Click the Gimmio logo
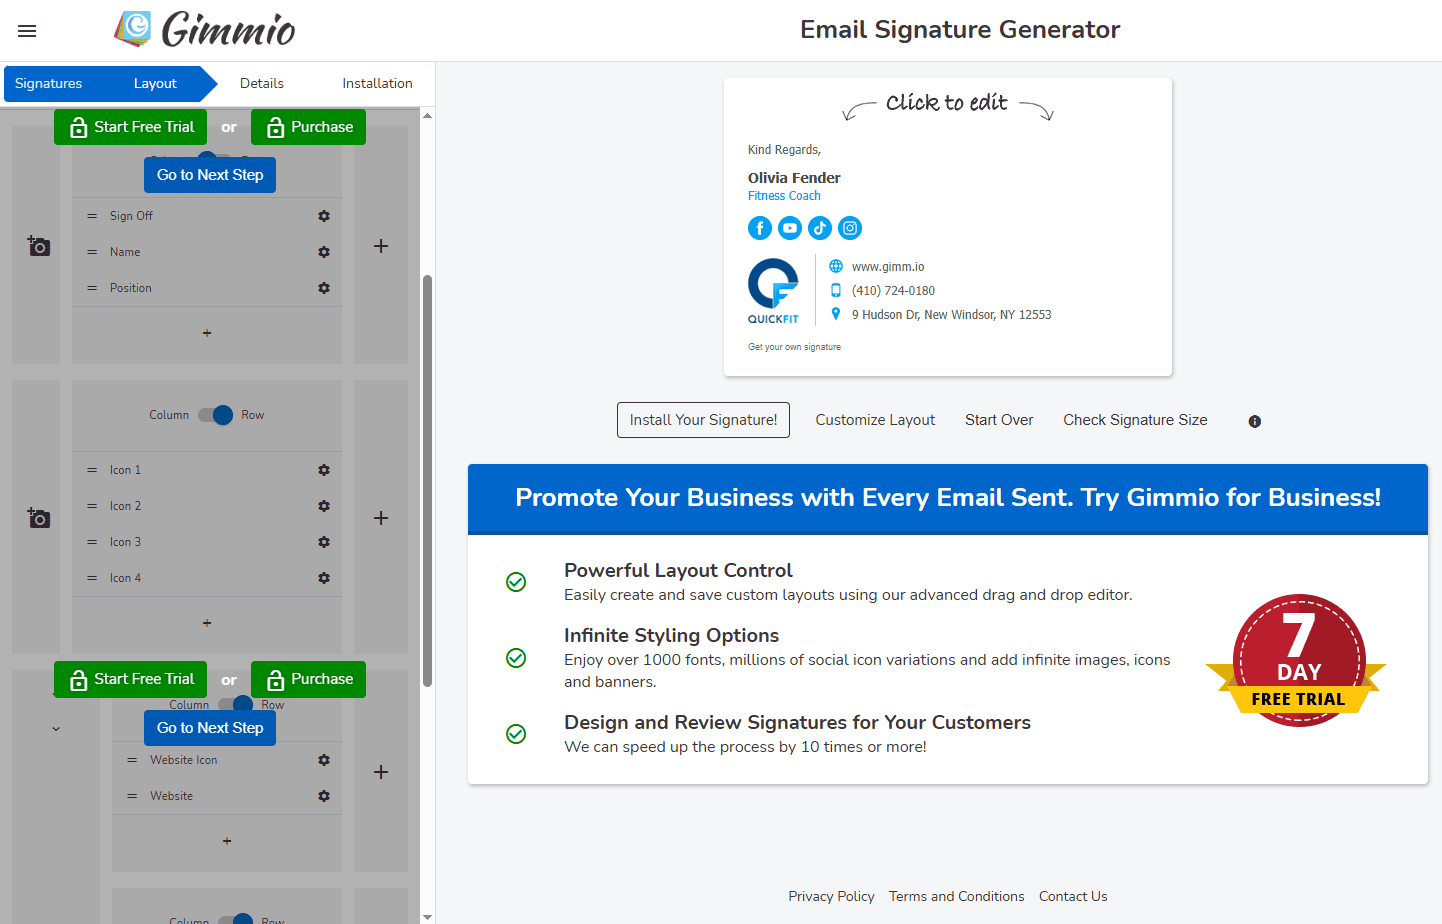Screen dimensions: 1442x924 pyautogui.click(x=204, y=30)
